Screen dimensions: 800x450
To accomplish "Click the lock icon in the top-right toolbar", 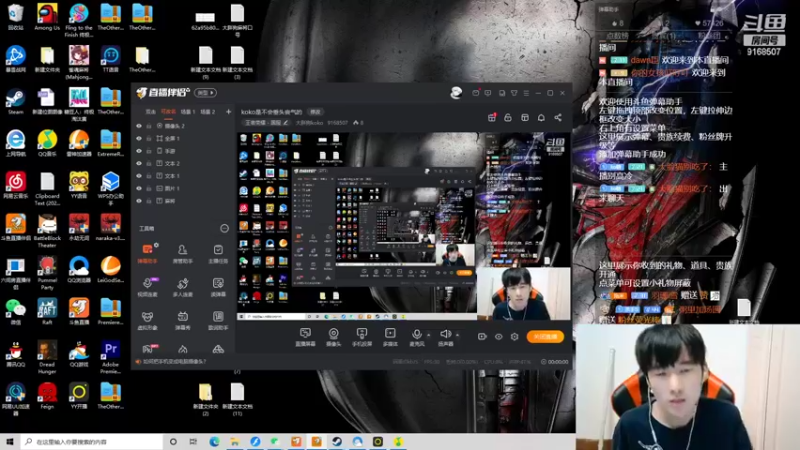I will [508, 117].
